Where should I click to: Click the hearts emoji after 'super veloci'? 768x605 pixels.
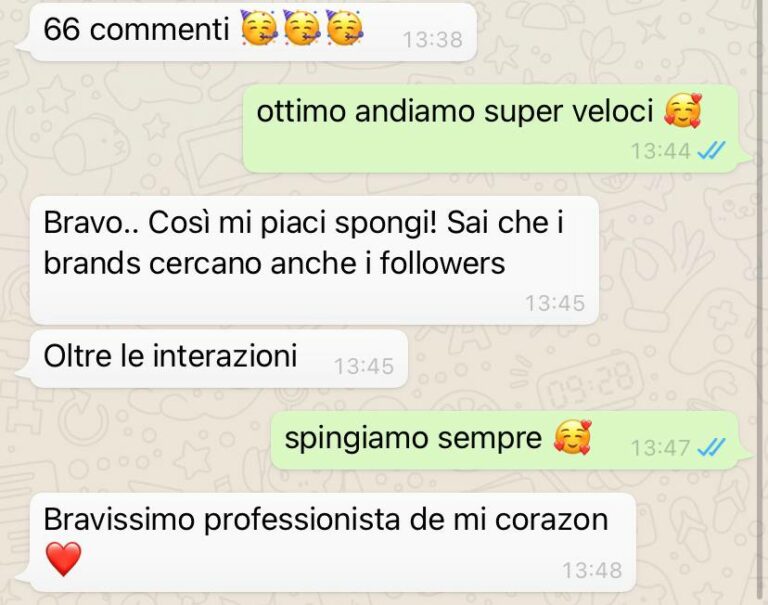pyautogui.click(x=683, y=111)
